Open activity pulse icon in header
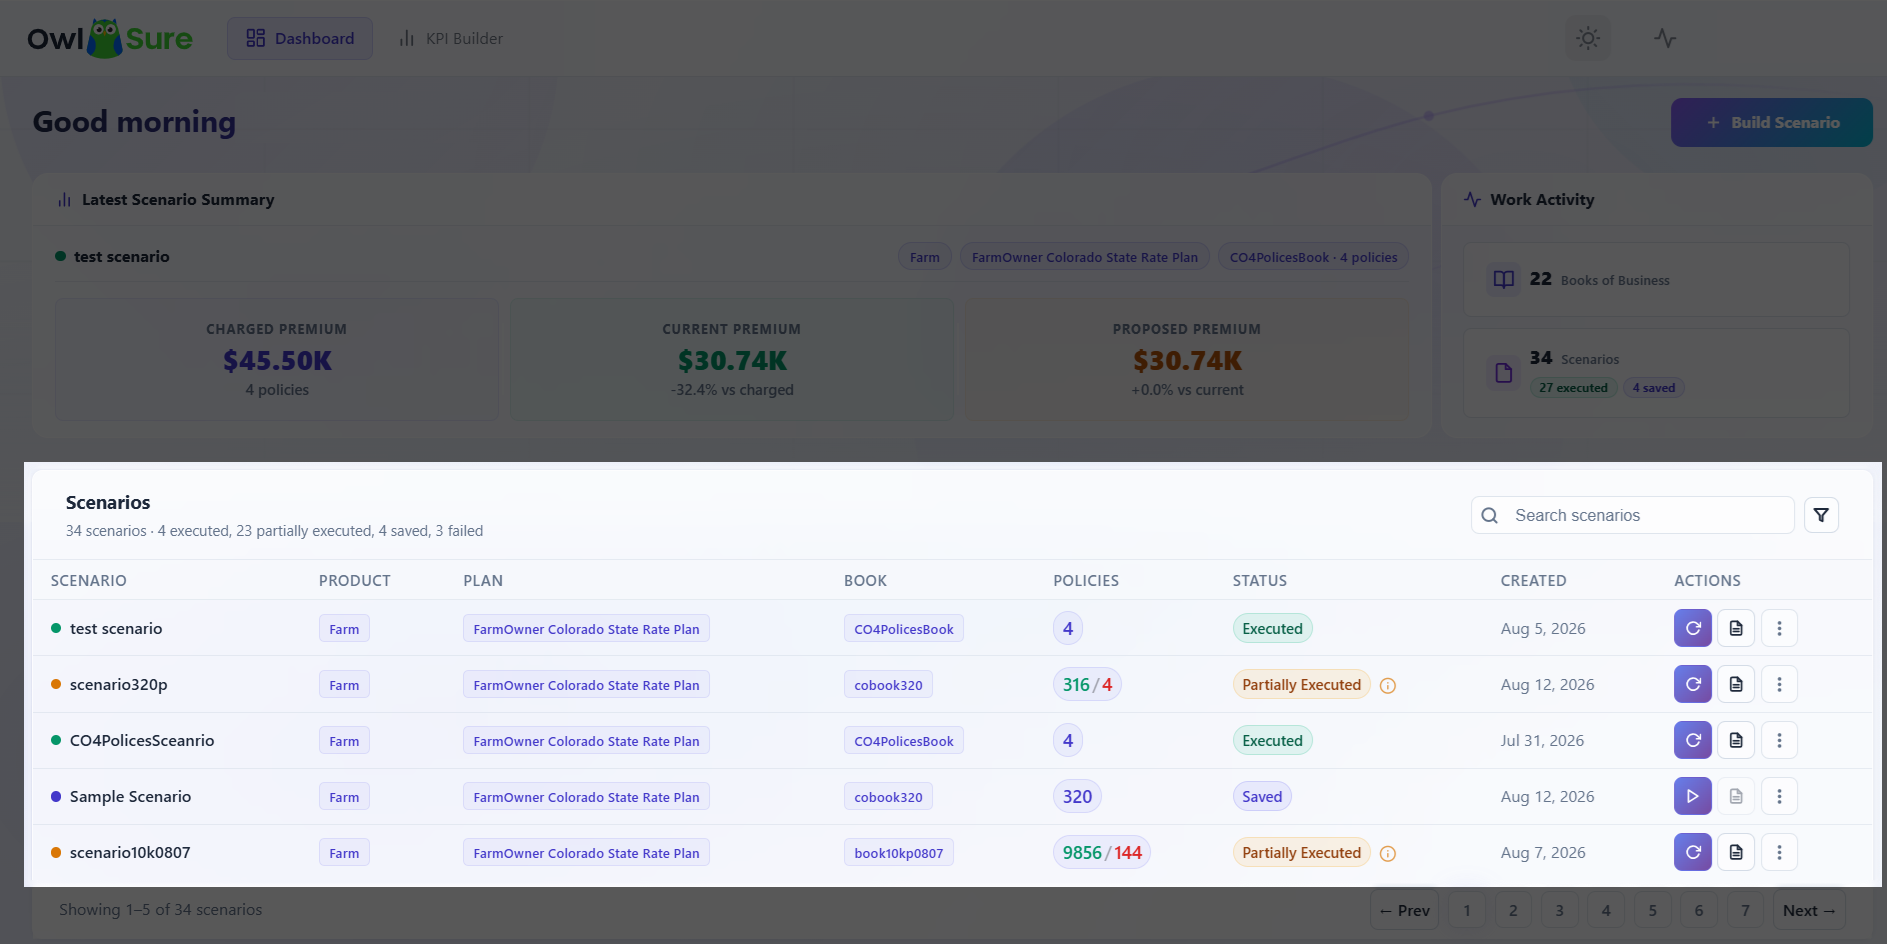 [1665, 38]
